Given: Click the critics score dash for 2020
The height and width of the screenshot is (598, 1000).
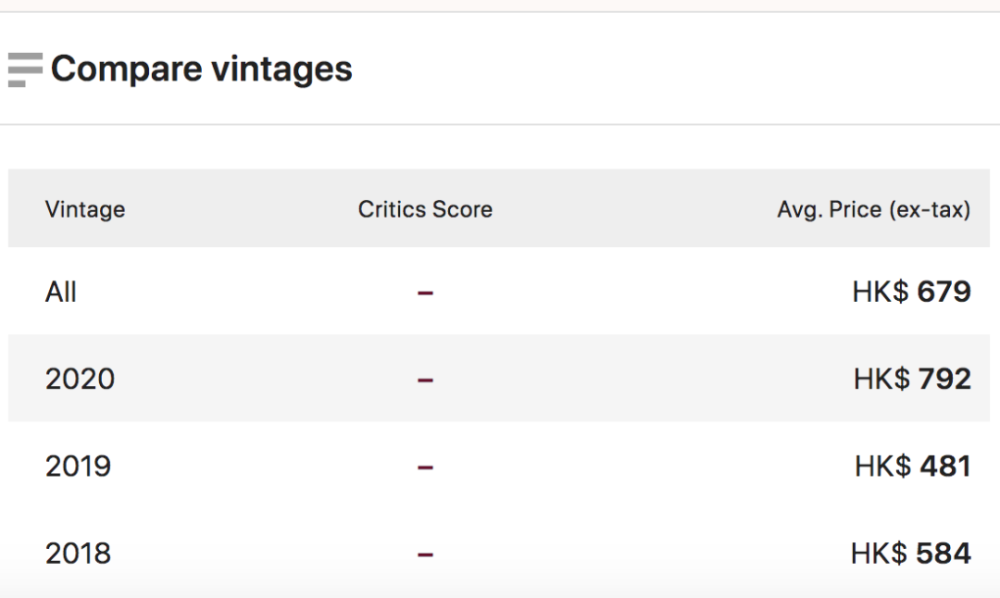Looking at the screenshot, I should (425, 380).
